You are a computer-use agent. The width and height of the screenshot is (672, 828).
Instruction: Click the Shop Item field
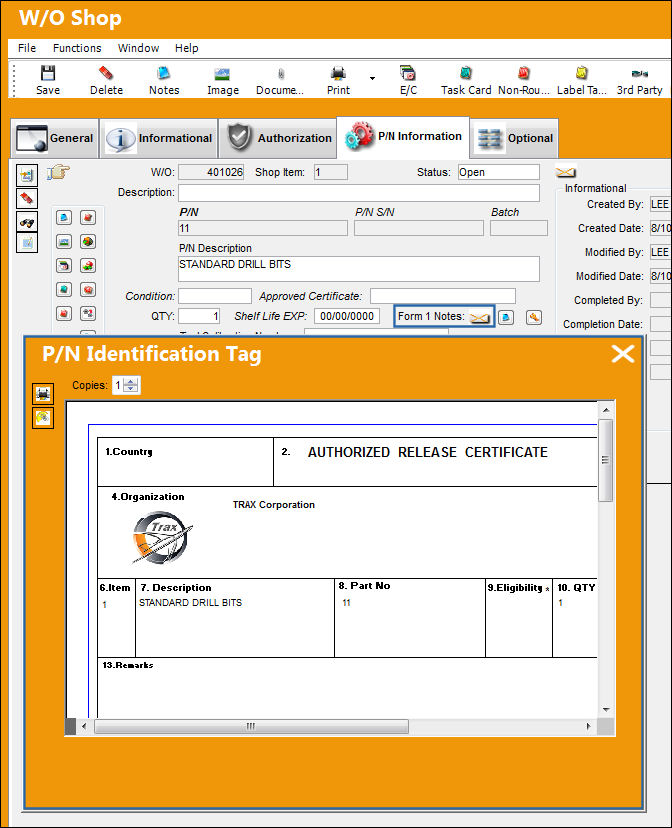[330, 172]
